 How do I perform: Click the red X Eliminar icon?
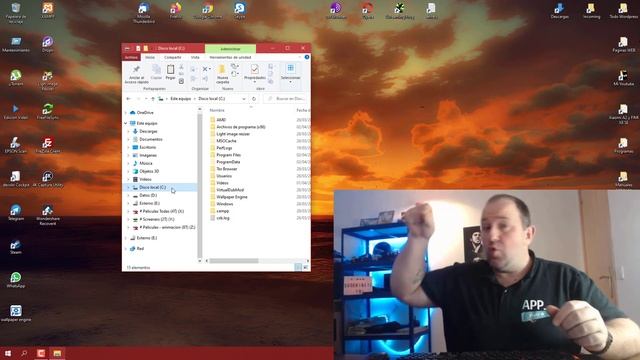(x=205, y=69)
